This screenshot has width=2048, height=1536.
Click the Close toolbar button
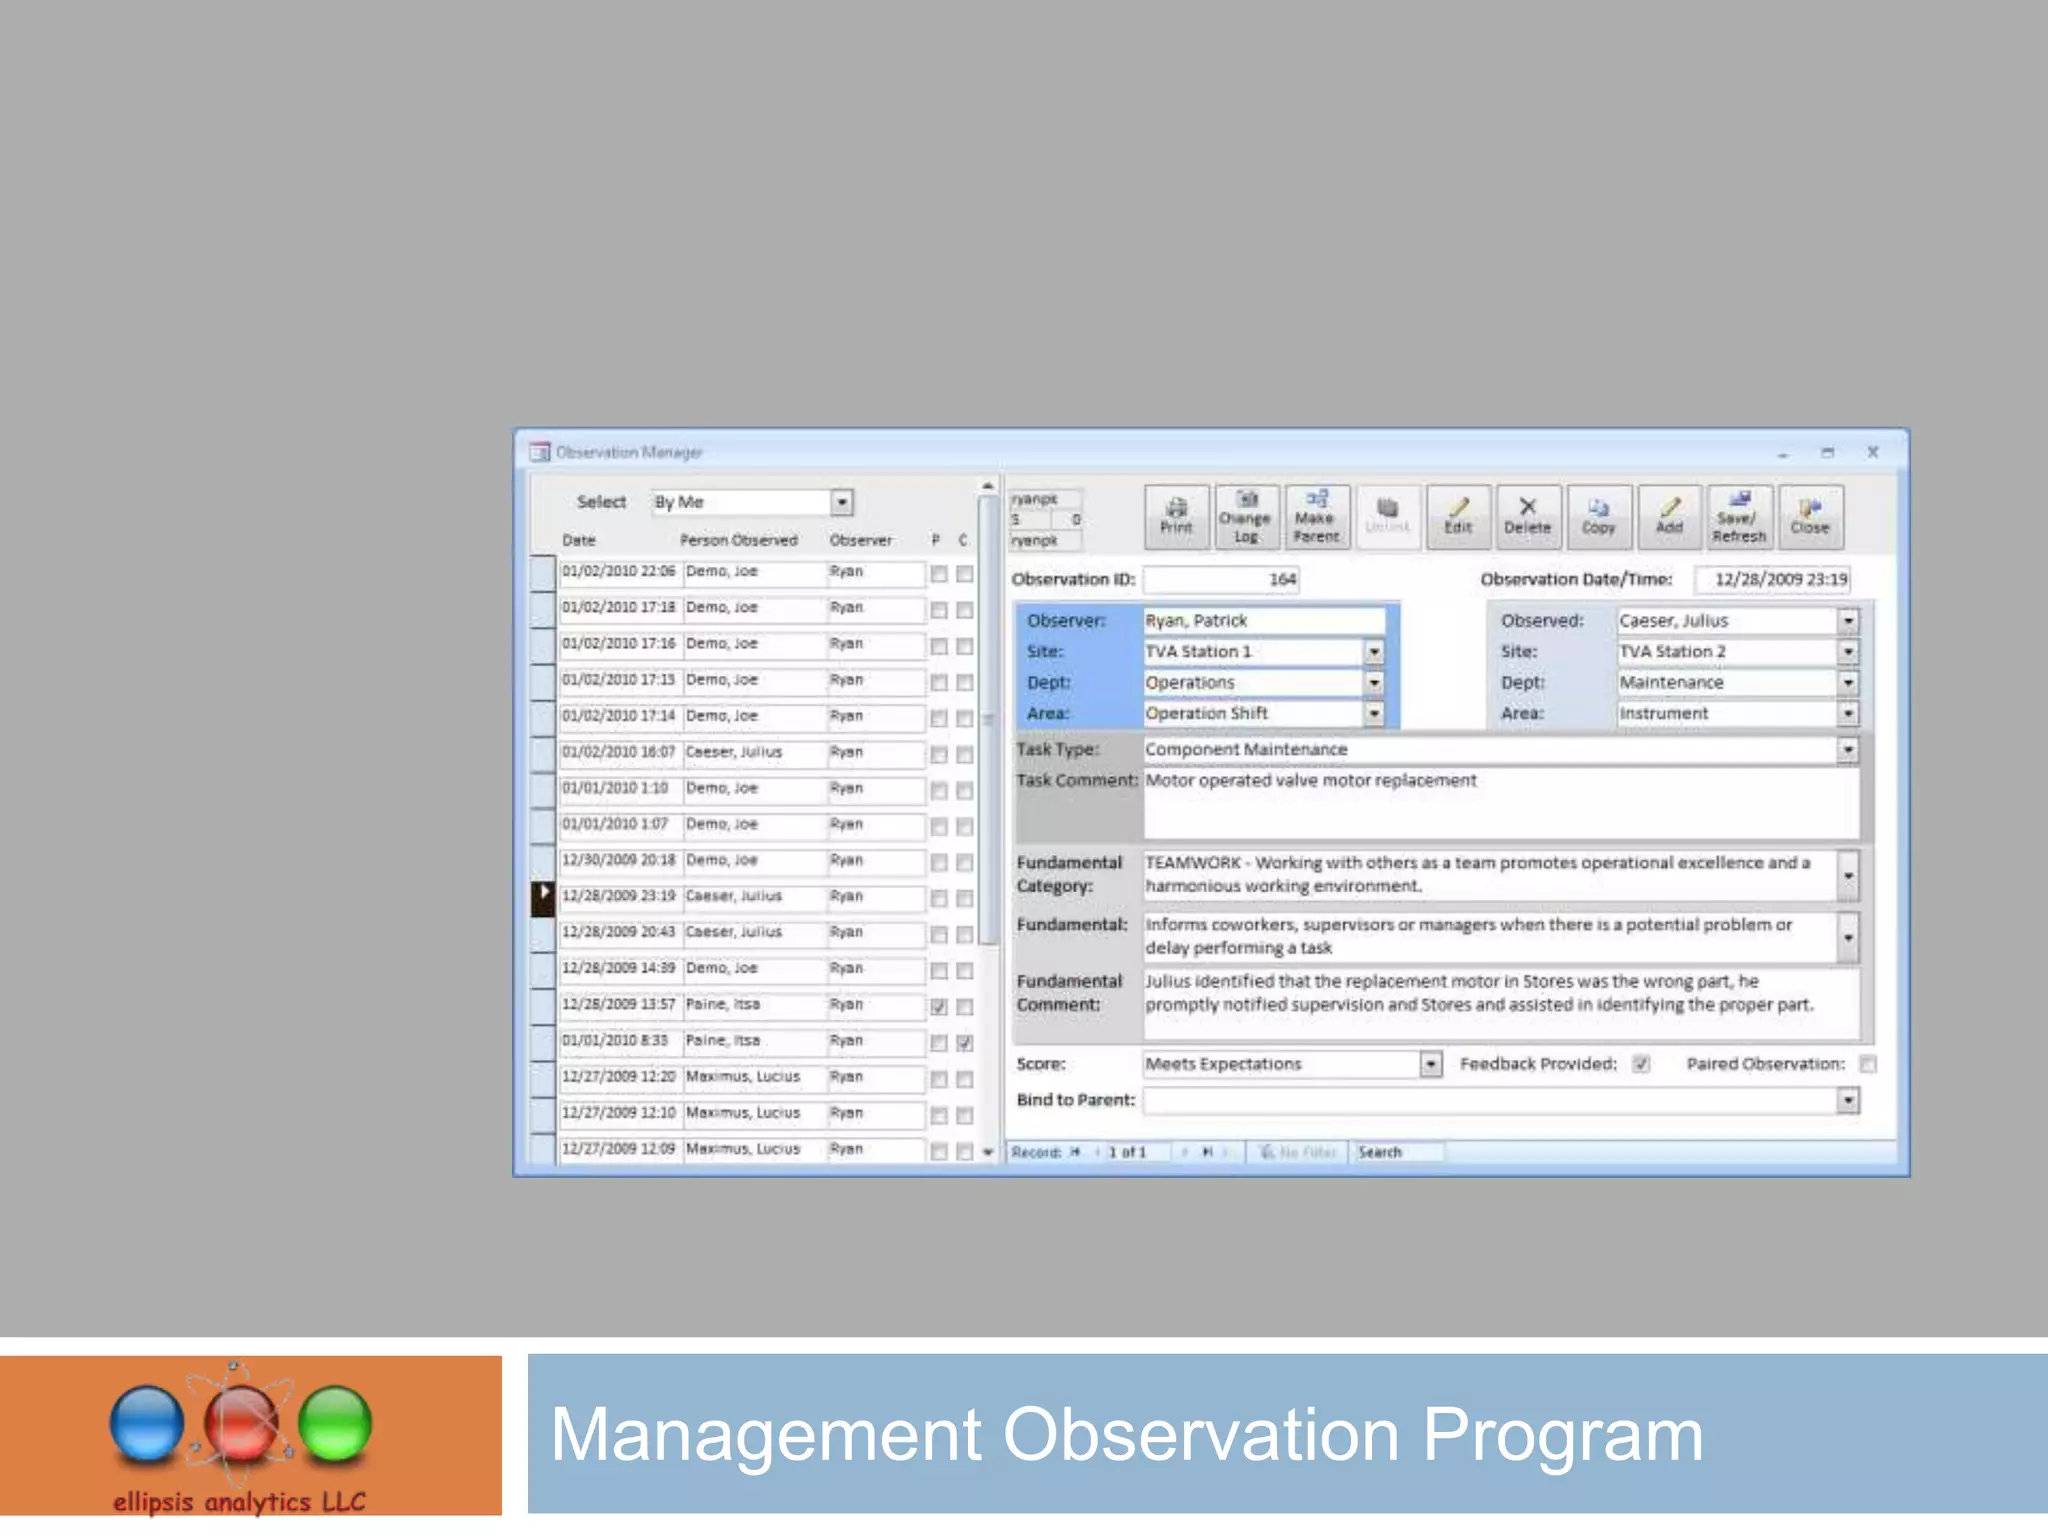click(1809, 516)
